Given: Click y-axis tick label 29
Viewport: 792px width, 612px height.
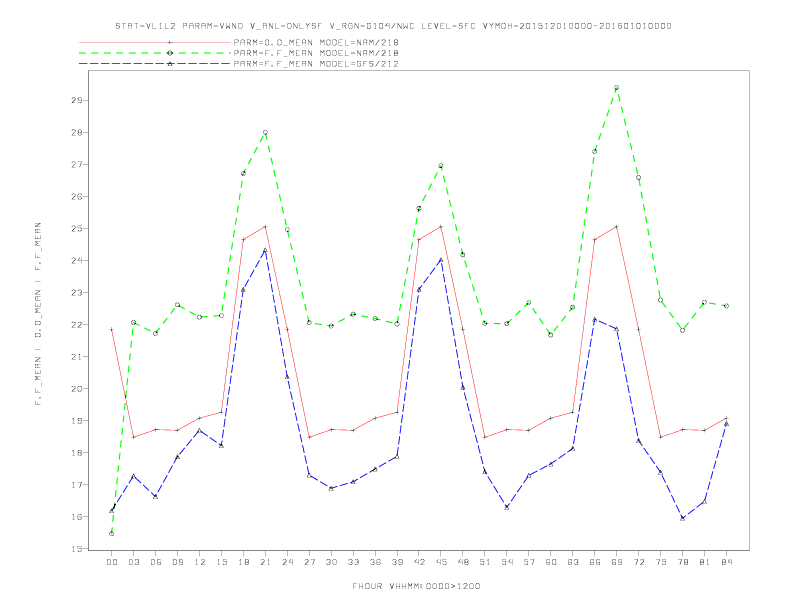Looking at the screenshot, I should click(x=76, y=100).
